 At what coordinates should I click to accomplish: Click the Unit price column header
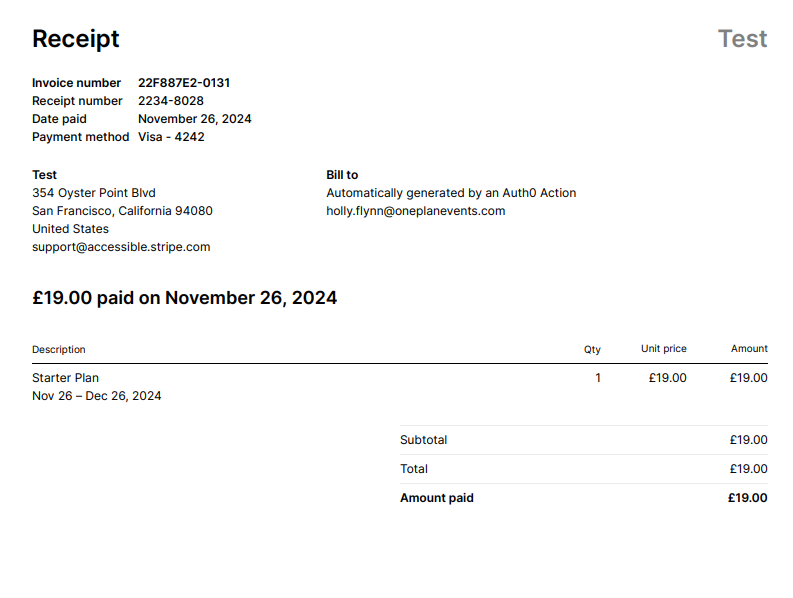point(664,349)
